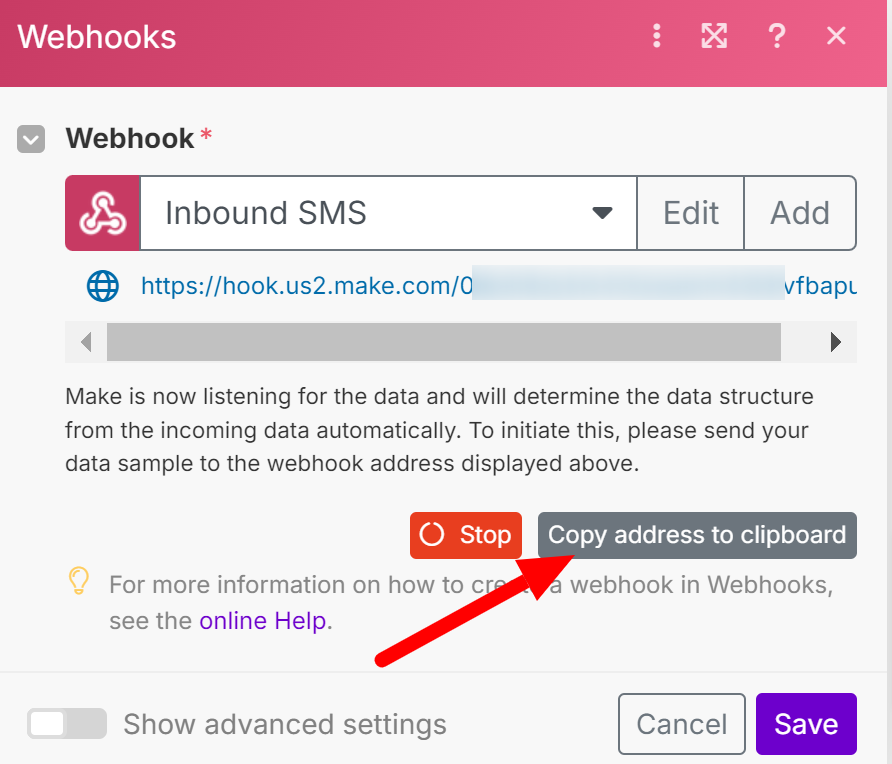892x764 pixels.
Task: Click the horizontal URL scrollbar thumb
Action: [x=443, y=342]
